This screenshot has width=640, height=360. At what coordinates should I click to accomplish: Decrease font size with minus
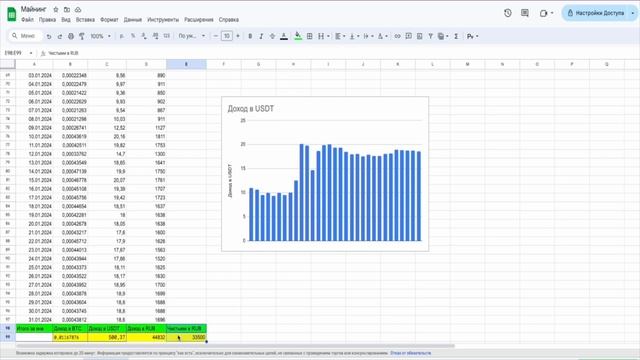point(216,36)
